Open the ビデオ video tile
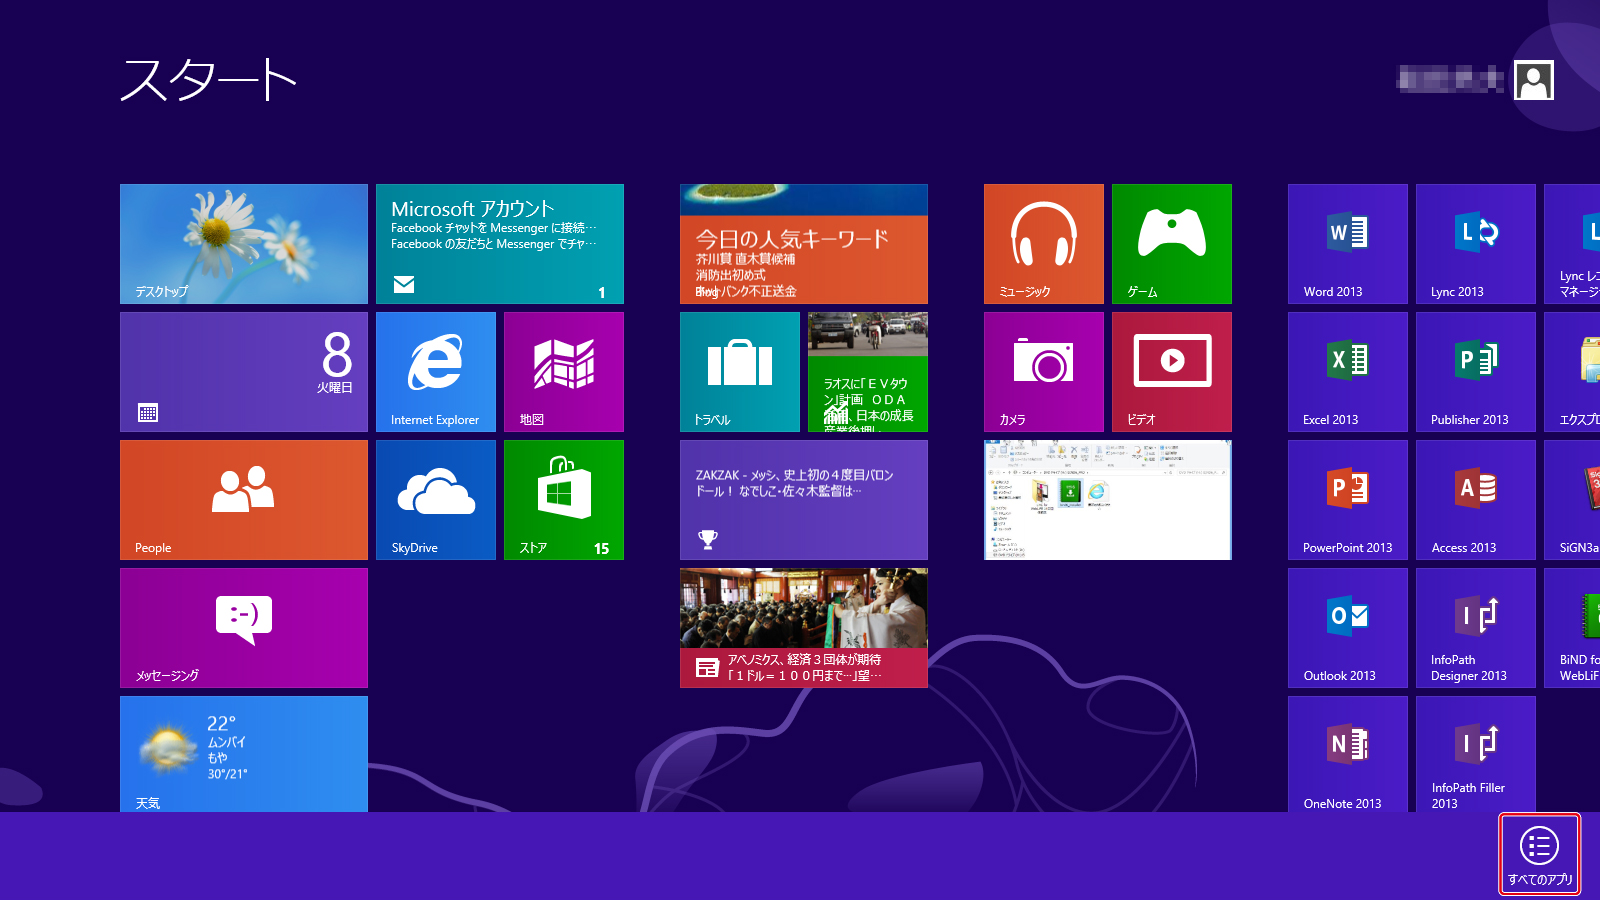Image resolution: width=1600 pixels, height=901 pixels. 1172,372
